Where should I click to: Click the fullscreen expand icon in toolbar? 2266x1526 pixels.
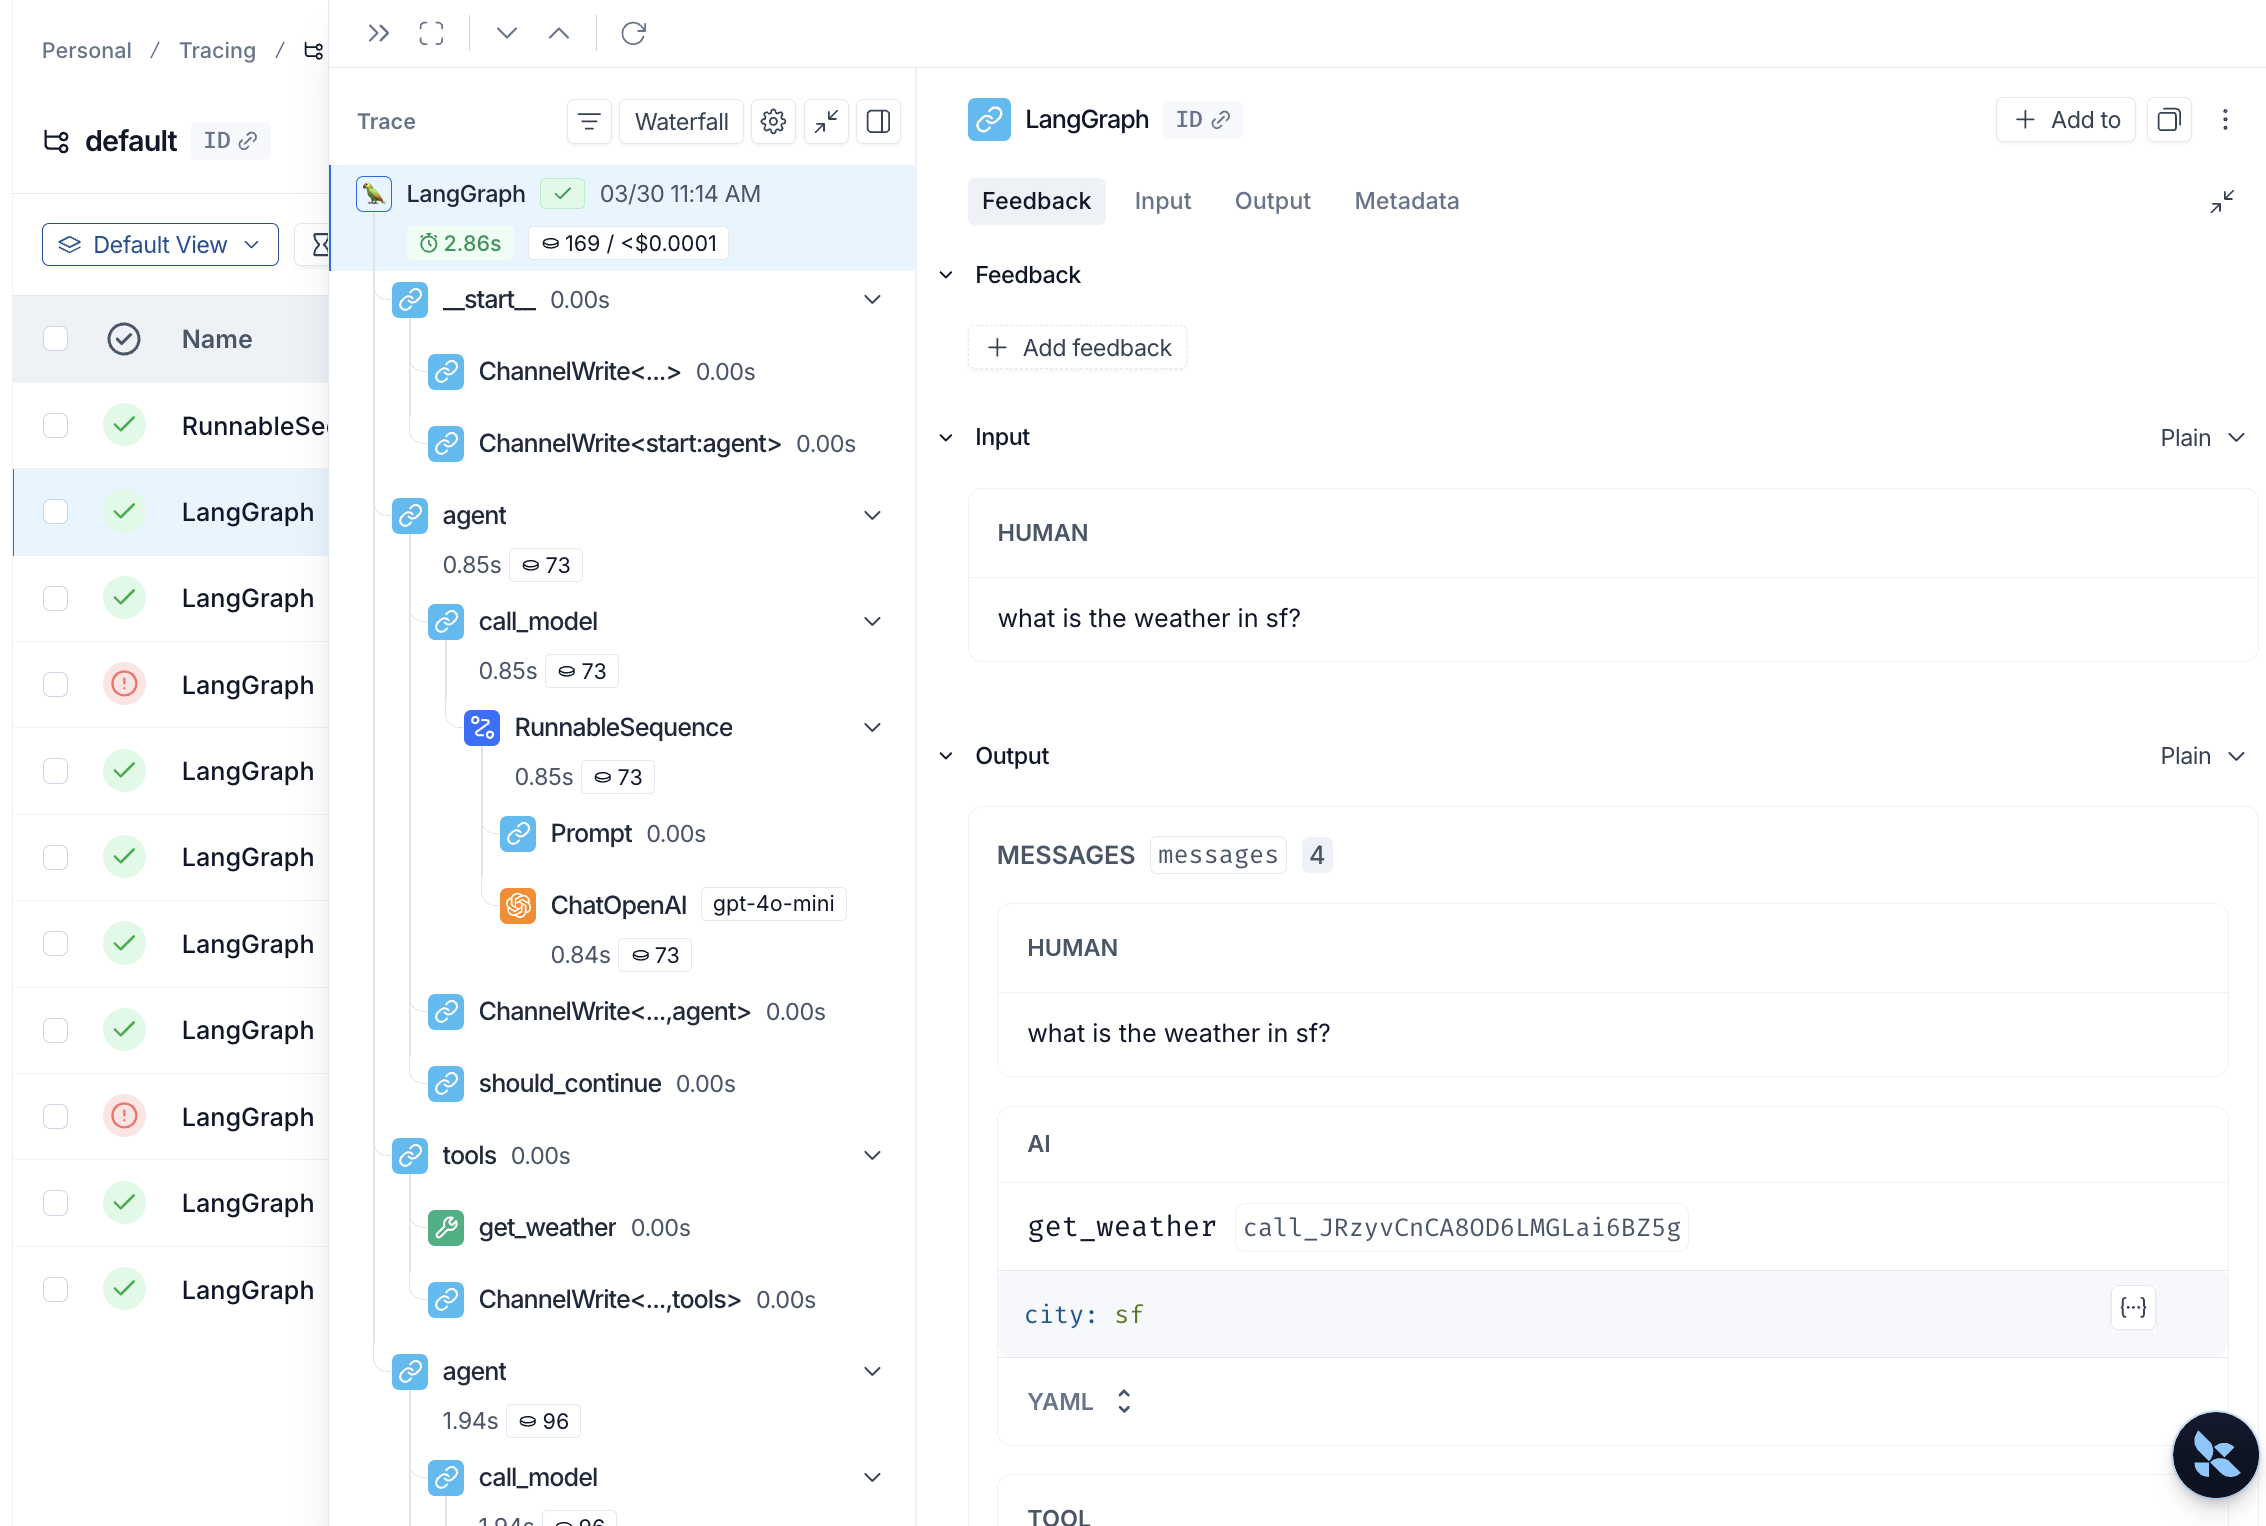click(x=431, y=33)
